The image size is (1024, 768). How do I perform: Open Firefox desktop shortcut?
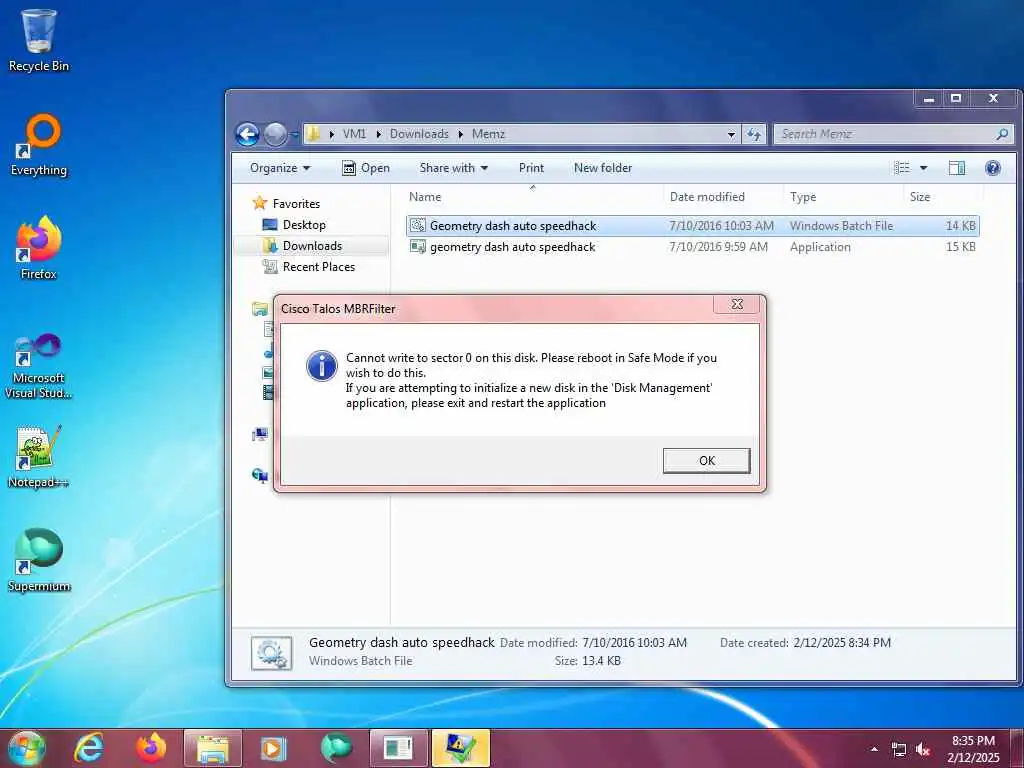click(x=39, y=248)
